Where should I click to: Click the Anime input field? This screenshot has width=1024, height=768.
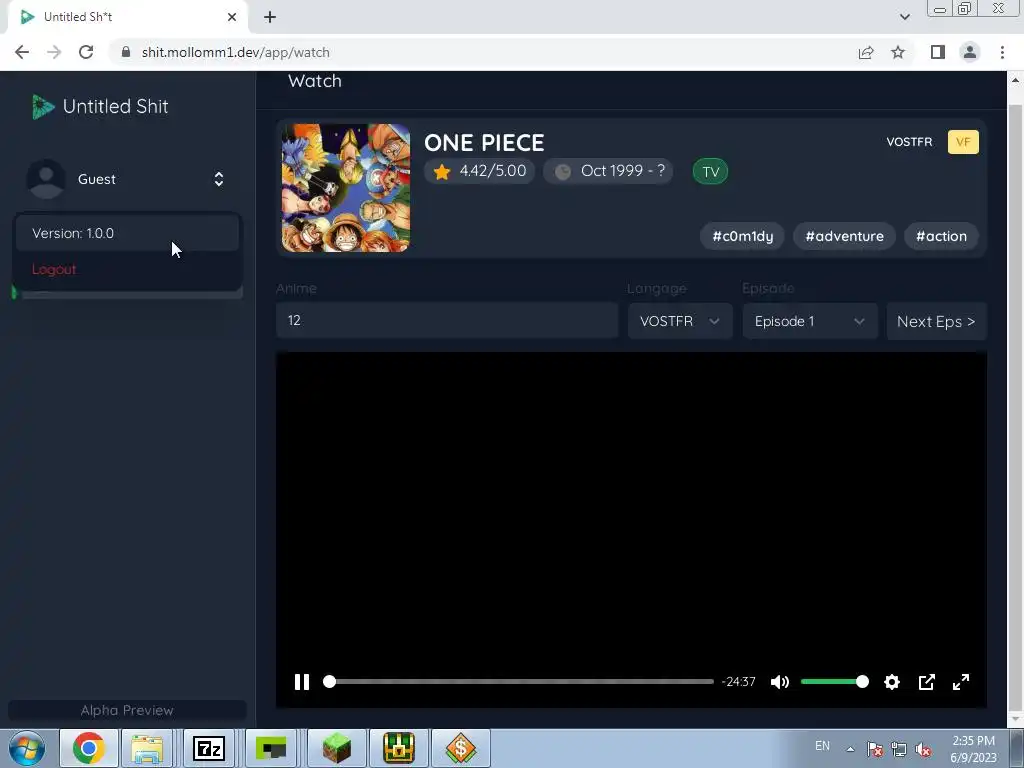pos(447,320)
